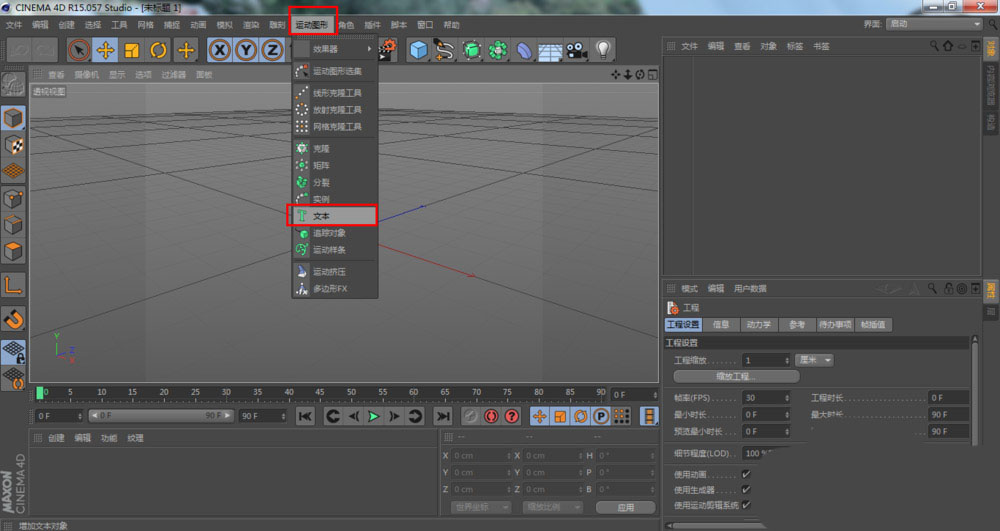Click the 缩放工程... button
1000x531 pixels.
[x=736, y=376]
